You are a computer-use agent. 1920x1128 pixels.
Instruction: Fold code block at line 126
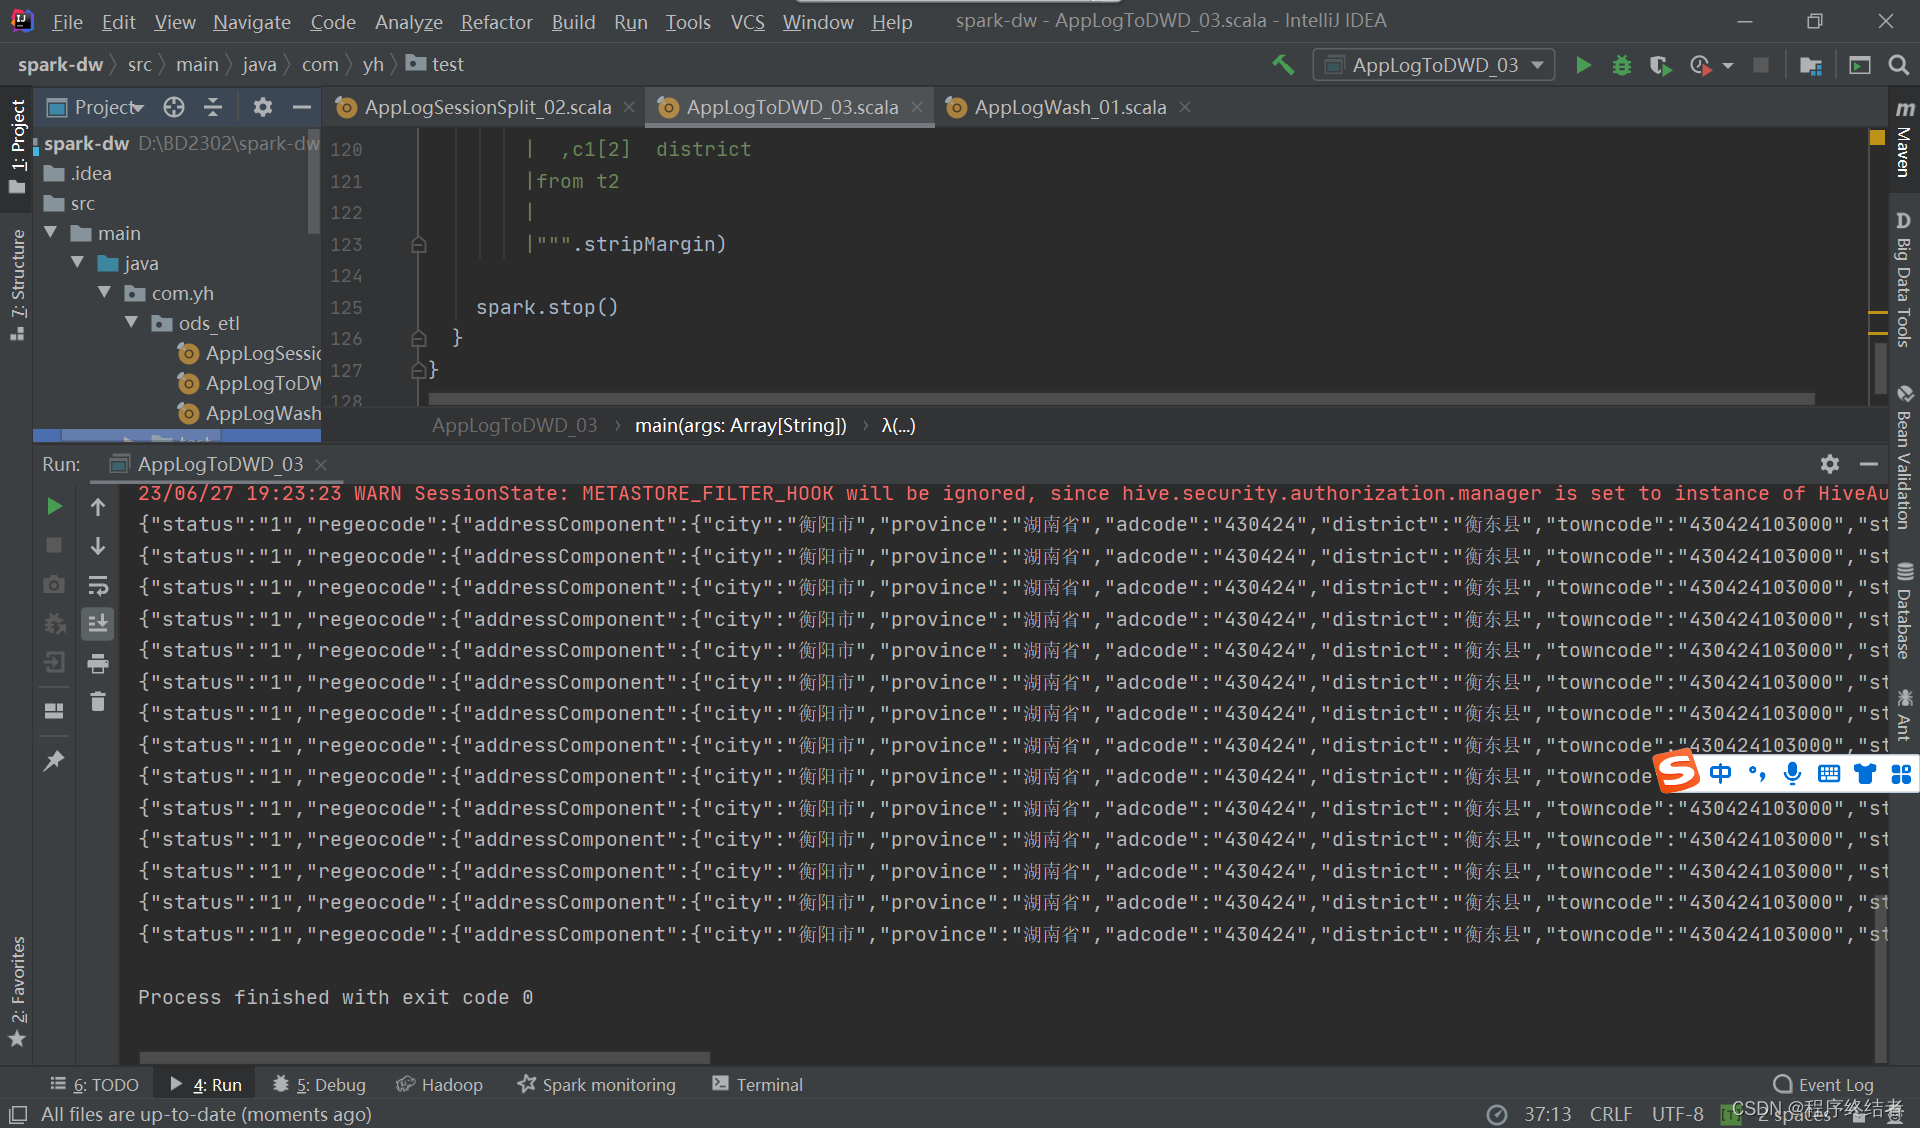click(x=419, y=339)
